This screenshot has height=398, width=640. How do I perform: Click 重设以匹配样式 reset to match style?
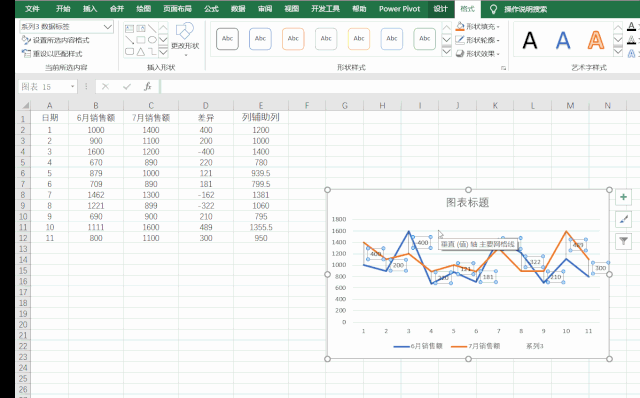[x=52, y=53]
